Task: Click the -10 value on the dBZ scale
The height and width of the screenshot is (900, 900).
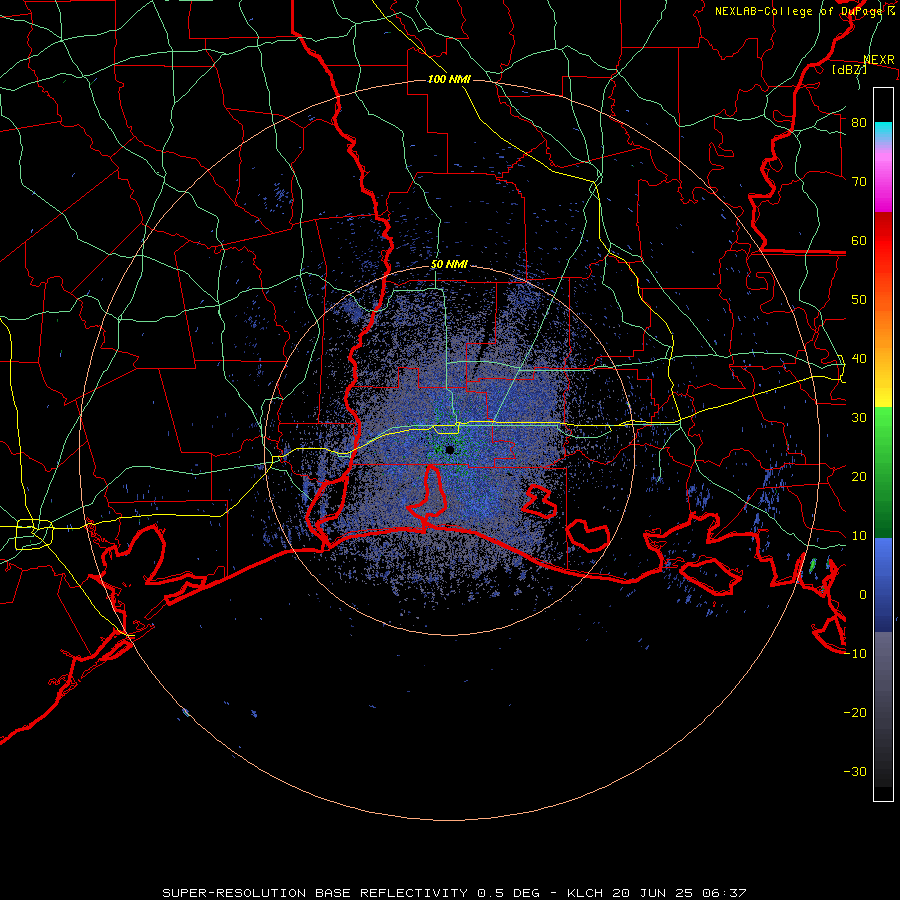Action: tap(855, 654)
